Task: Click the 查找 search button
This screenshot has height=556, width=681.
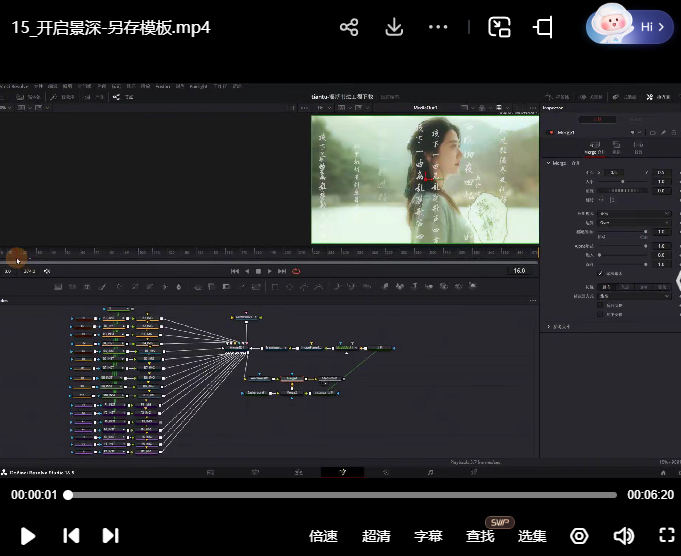Action: (481, 537)
